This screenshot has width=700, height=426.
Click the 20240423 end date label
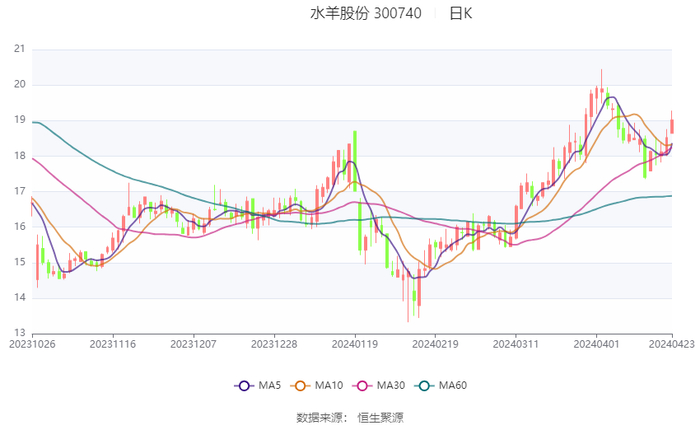pos(672,343)
